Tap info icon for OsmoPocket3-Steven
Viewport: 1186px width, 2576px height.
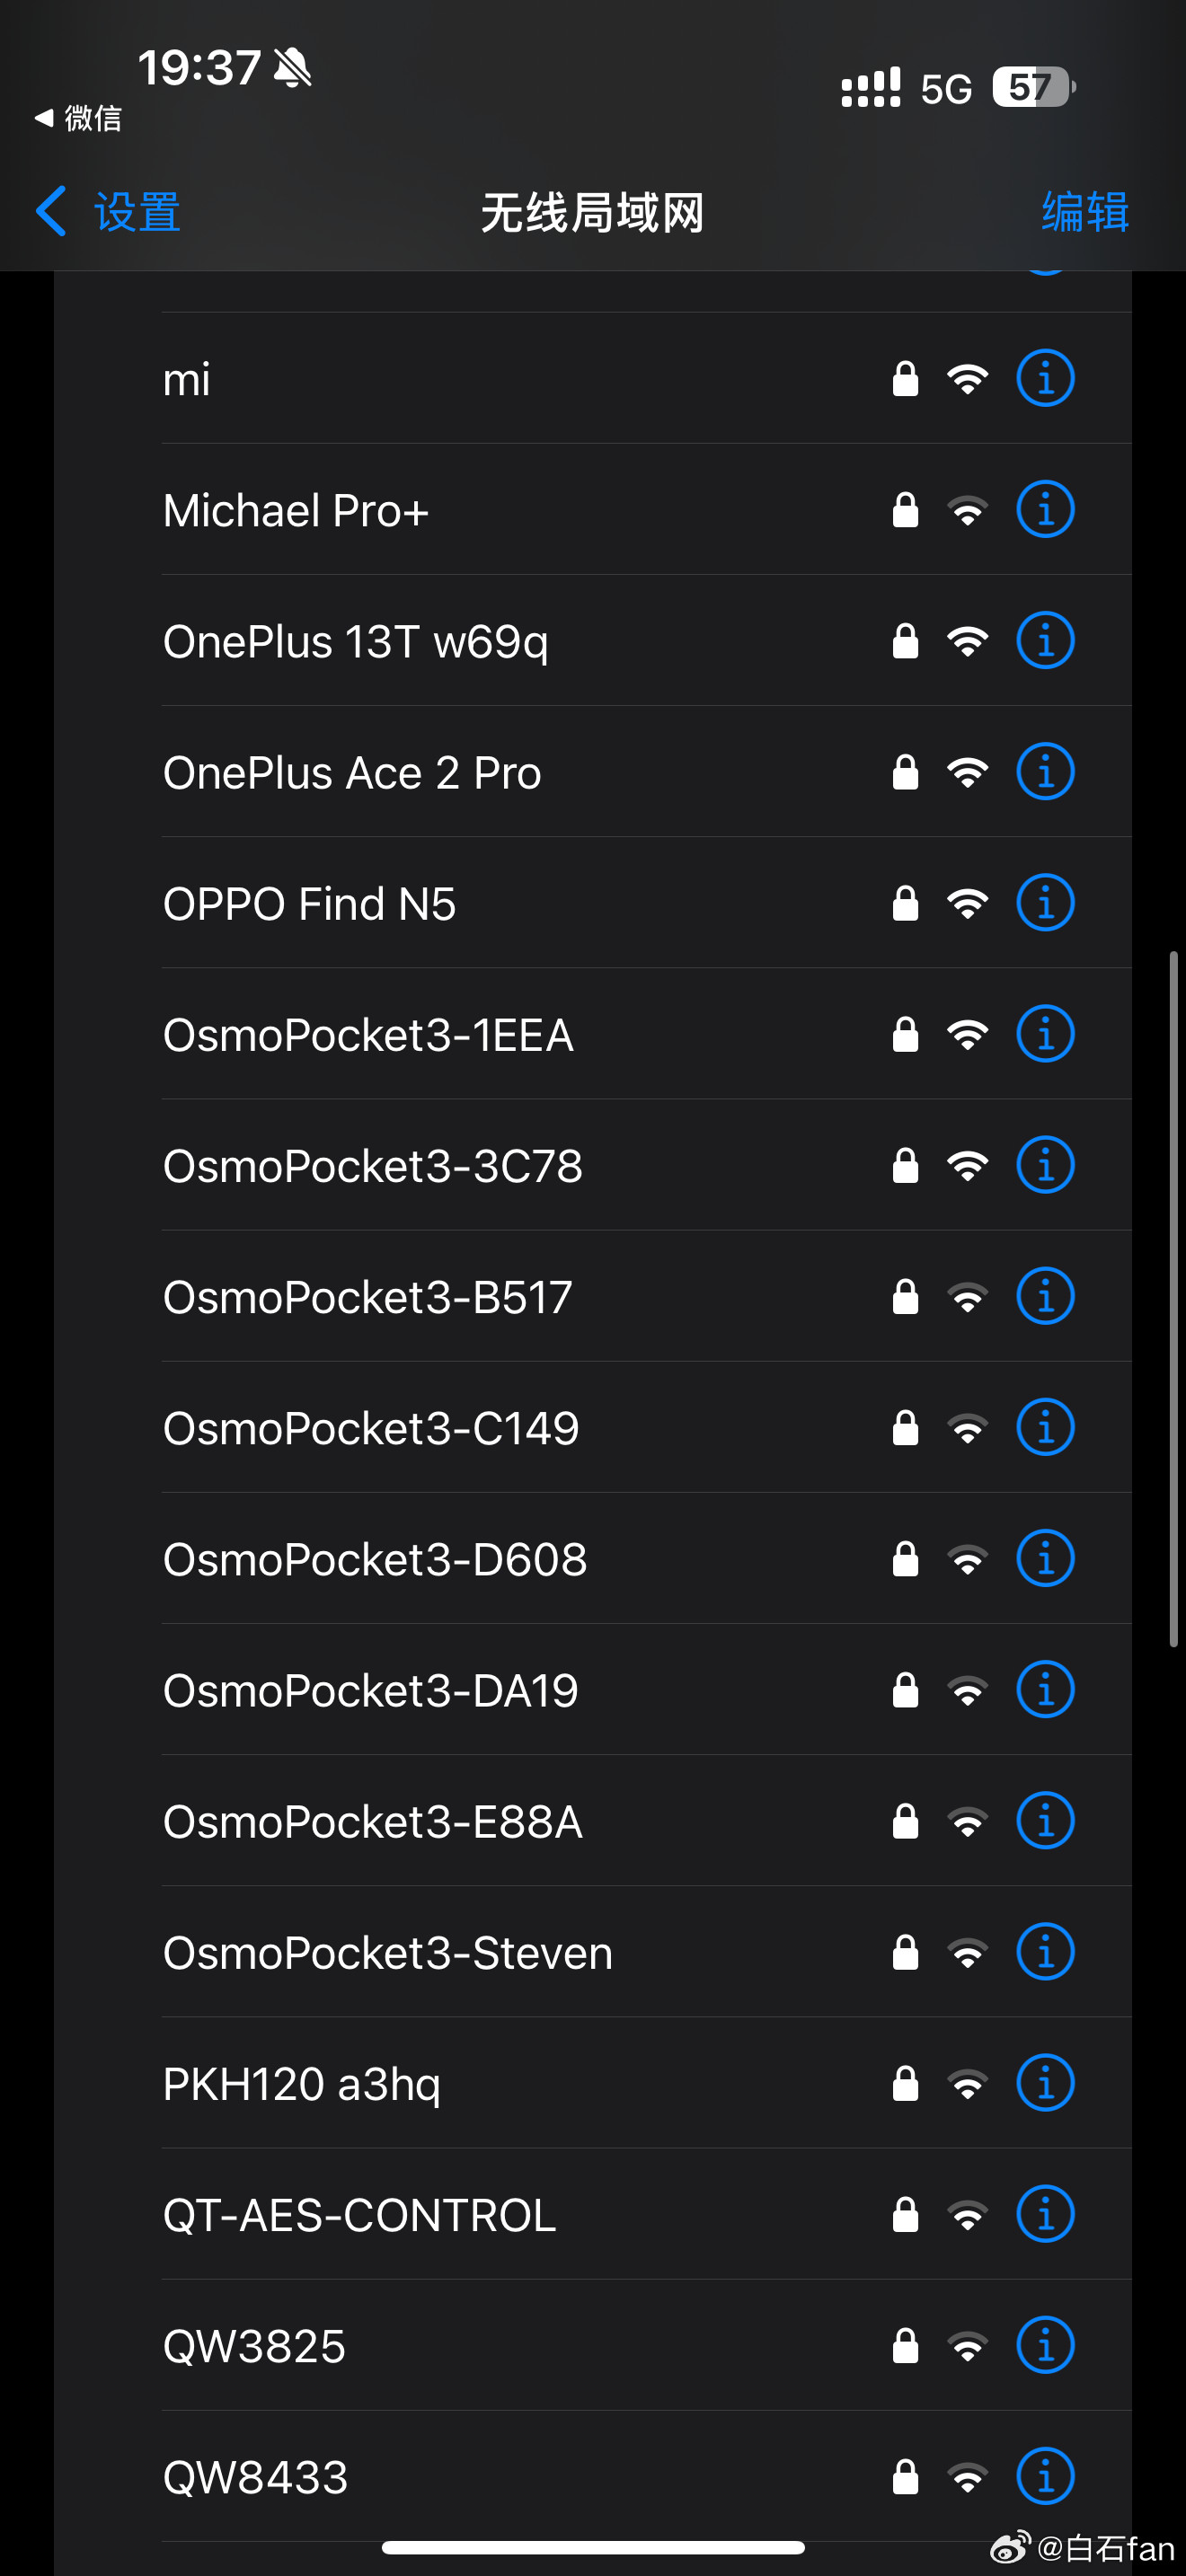coord(1045,1952)
